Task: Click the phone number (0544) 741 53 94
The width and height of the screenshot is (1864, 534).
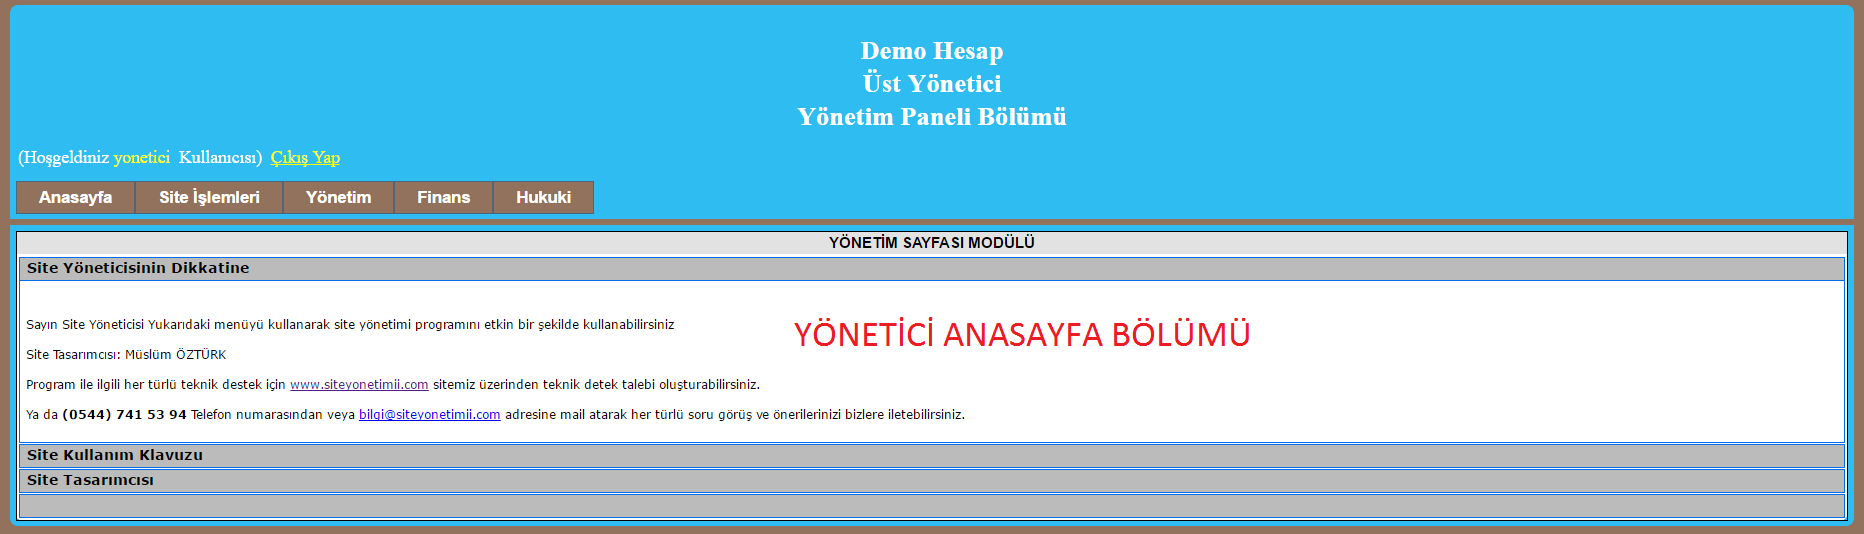Action: tap(124, 415)
